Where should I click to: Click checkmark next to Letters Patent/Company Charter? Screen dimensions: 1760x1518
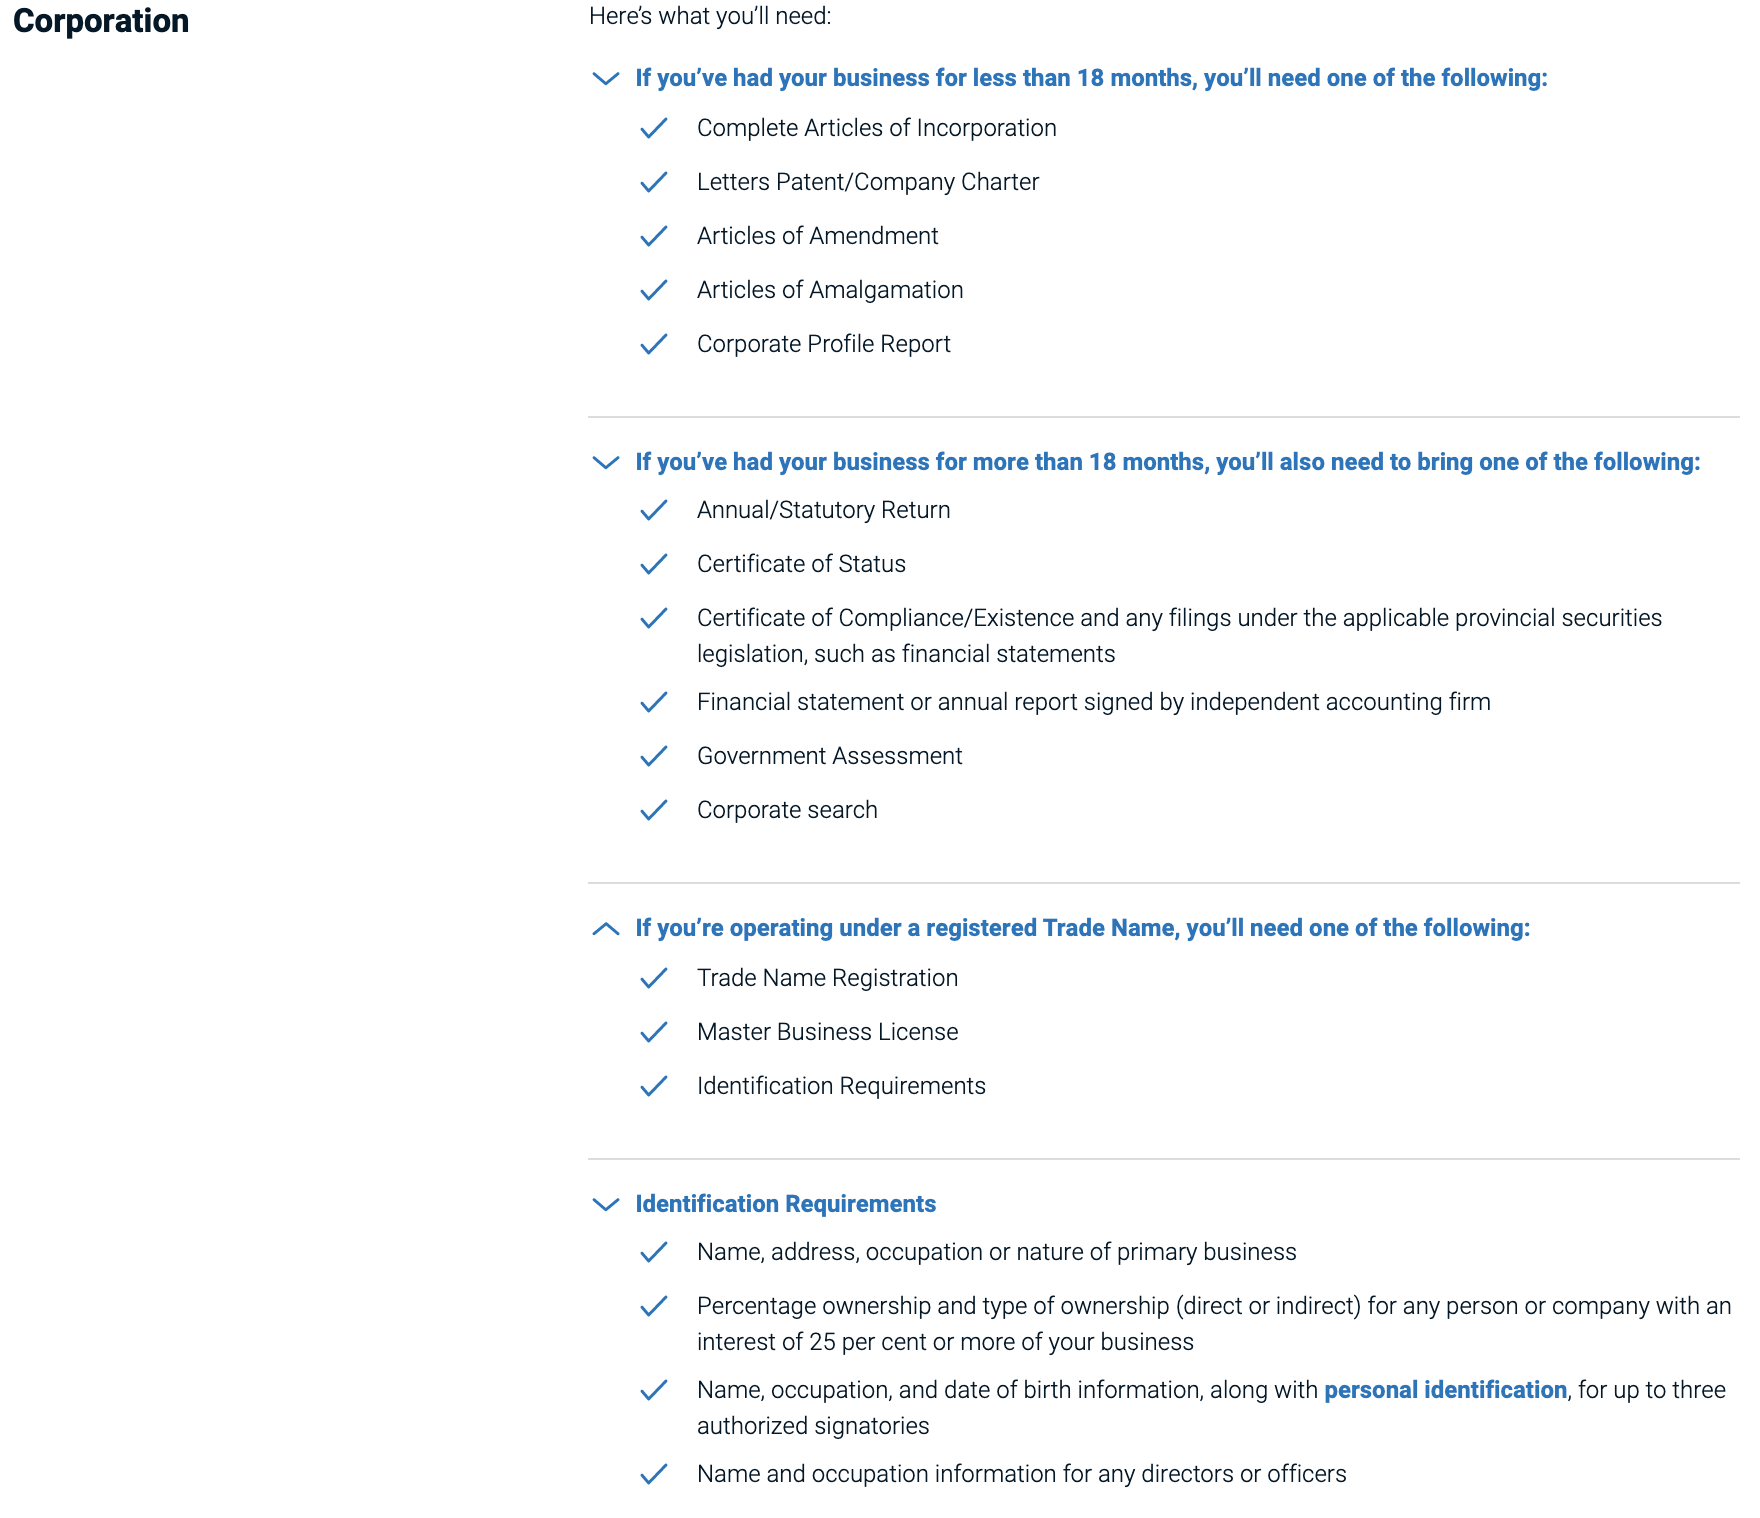point(654,182)
